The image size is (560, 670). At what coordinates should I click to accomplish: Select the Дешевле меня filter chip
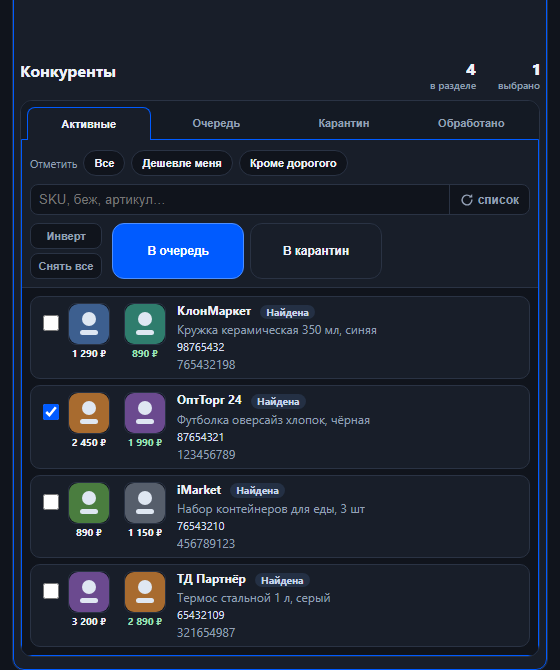(182, 163)
